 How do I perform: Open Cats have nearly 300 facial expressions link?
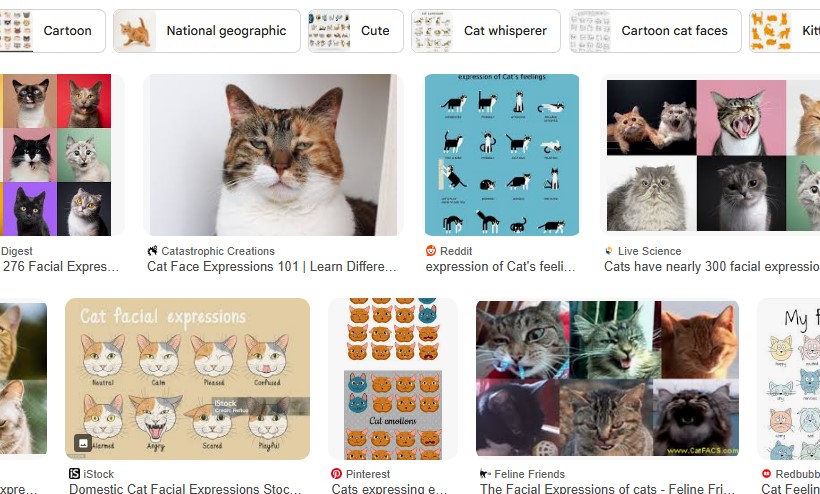[712, 267]
